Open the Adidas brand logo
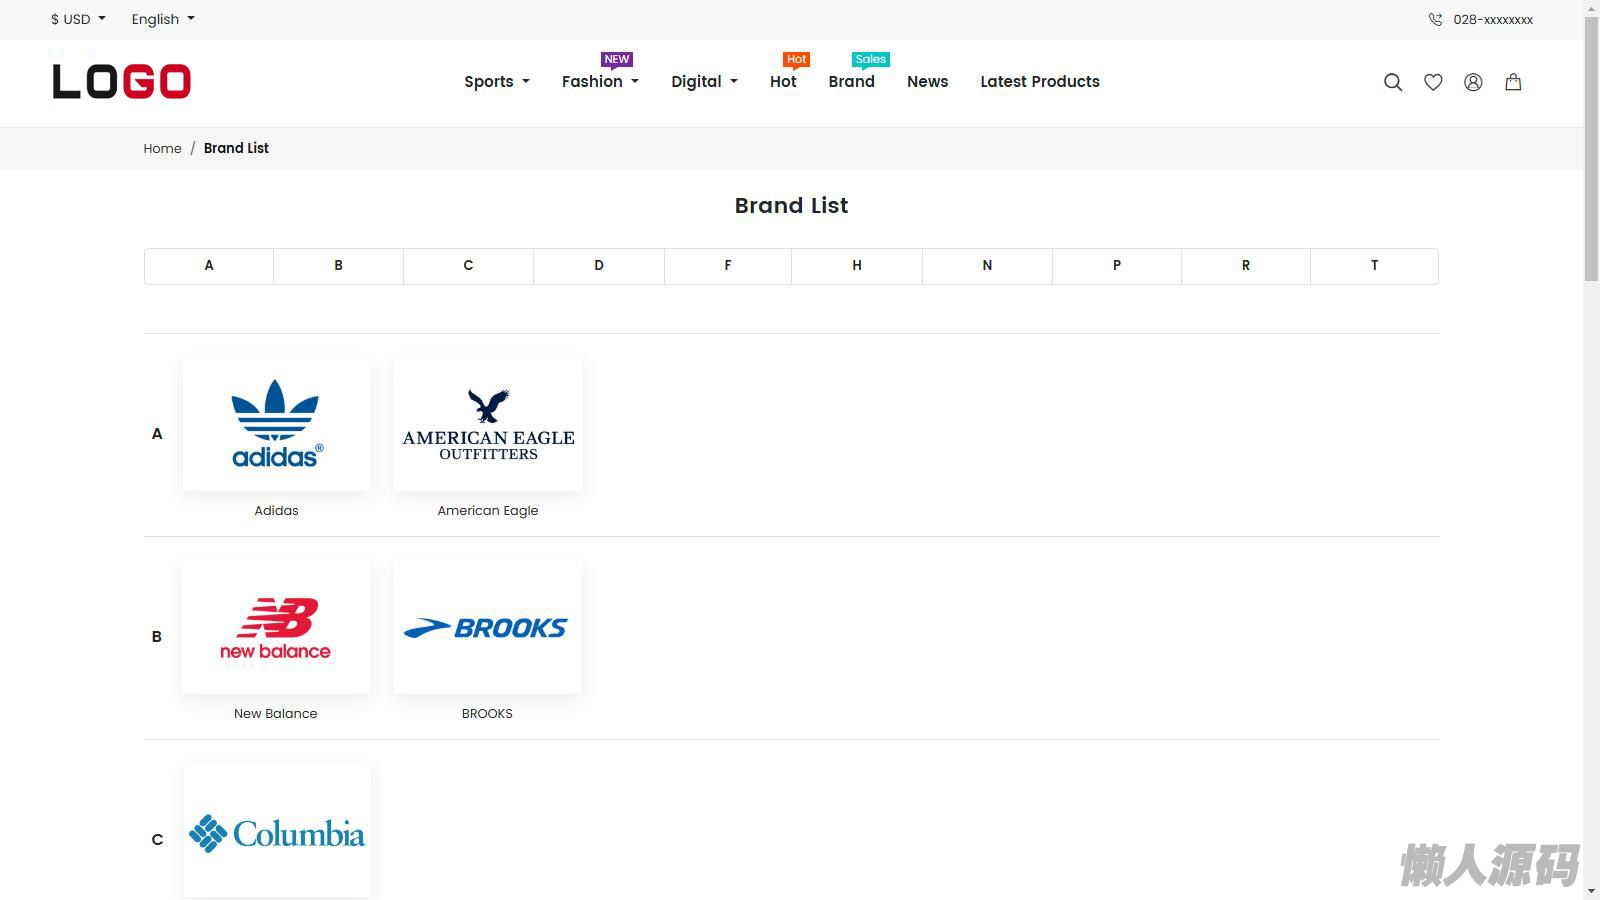1600x900 pixels. [x=276, y=424]
